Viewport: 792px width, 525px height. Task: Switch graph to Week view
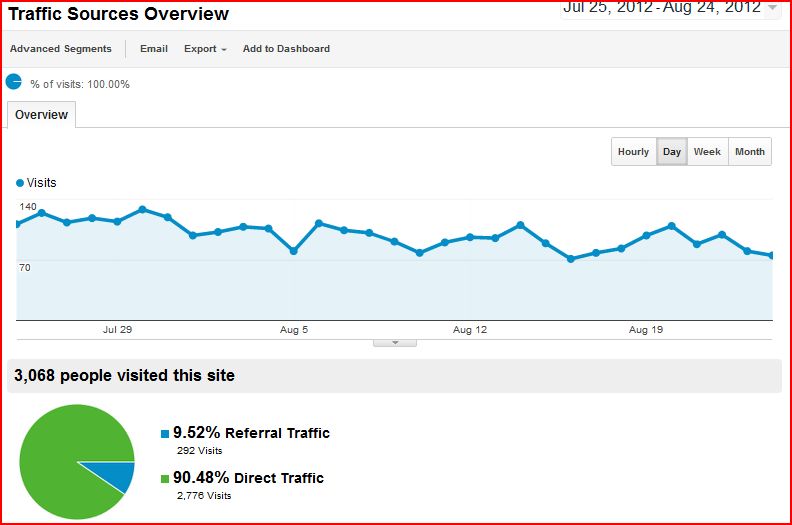pos(707,152)
